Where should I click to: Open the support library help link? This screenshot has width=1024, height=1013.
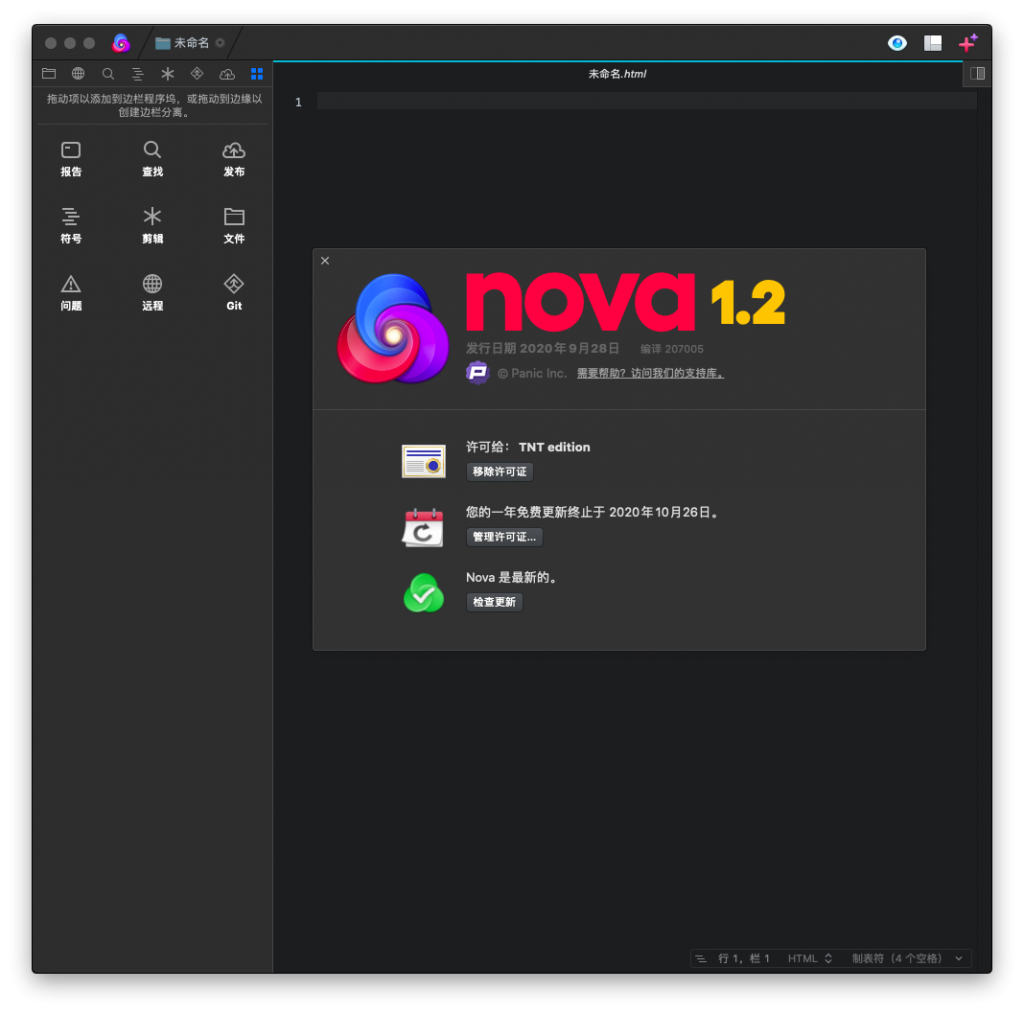pos(650,373)
